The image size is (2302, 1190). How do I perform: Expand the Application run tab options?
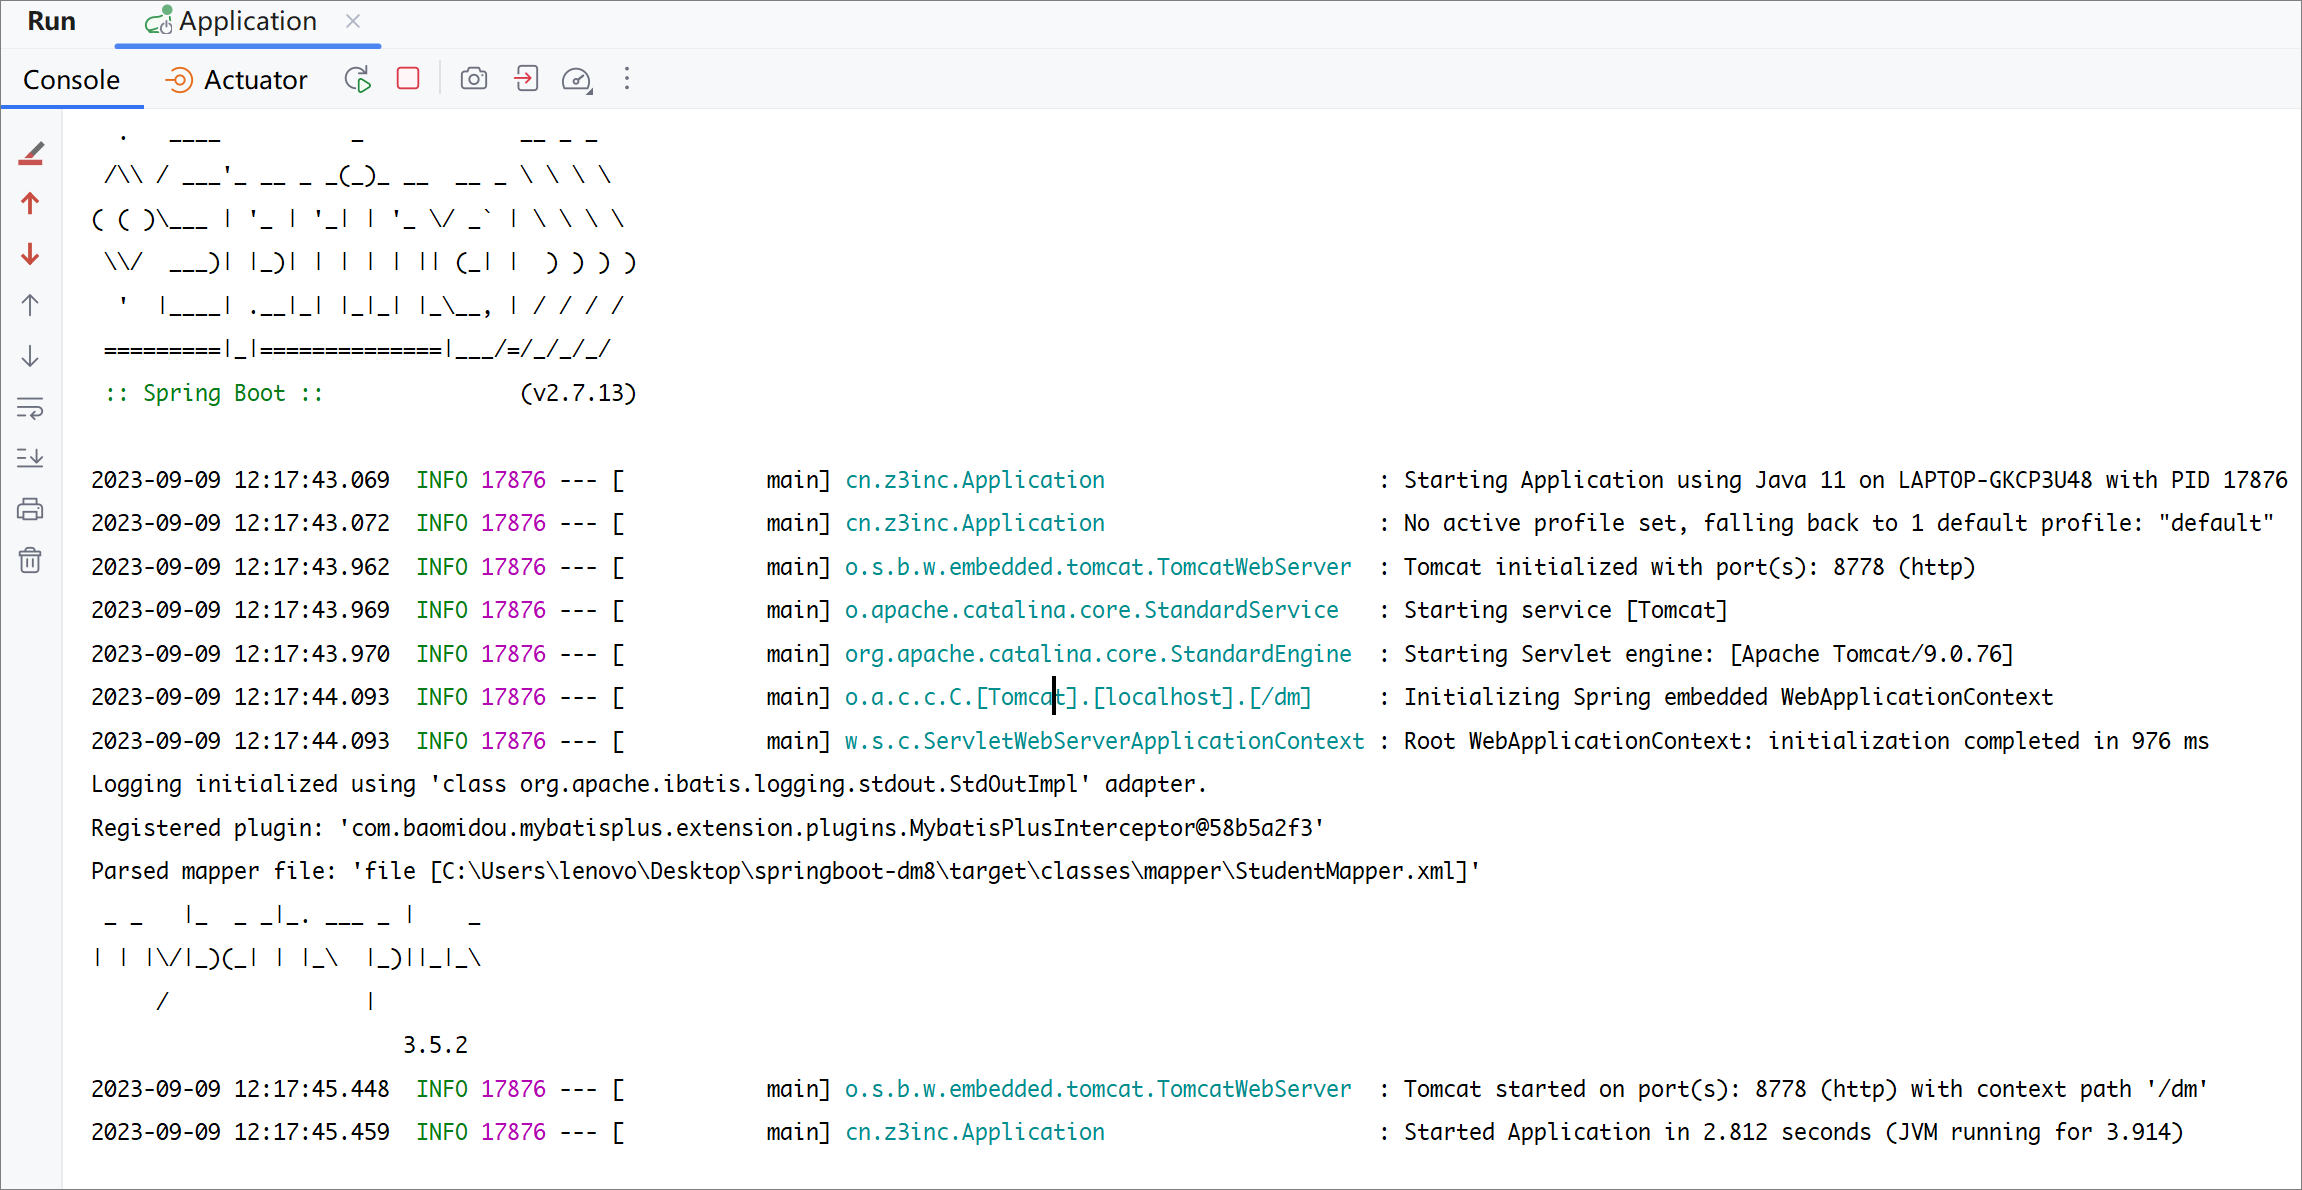pos(624,79)
